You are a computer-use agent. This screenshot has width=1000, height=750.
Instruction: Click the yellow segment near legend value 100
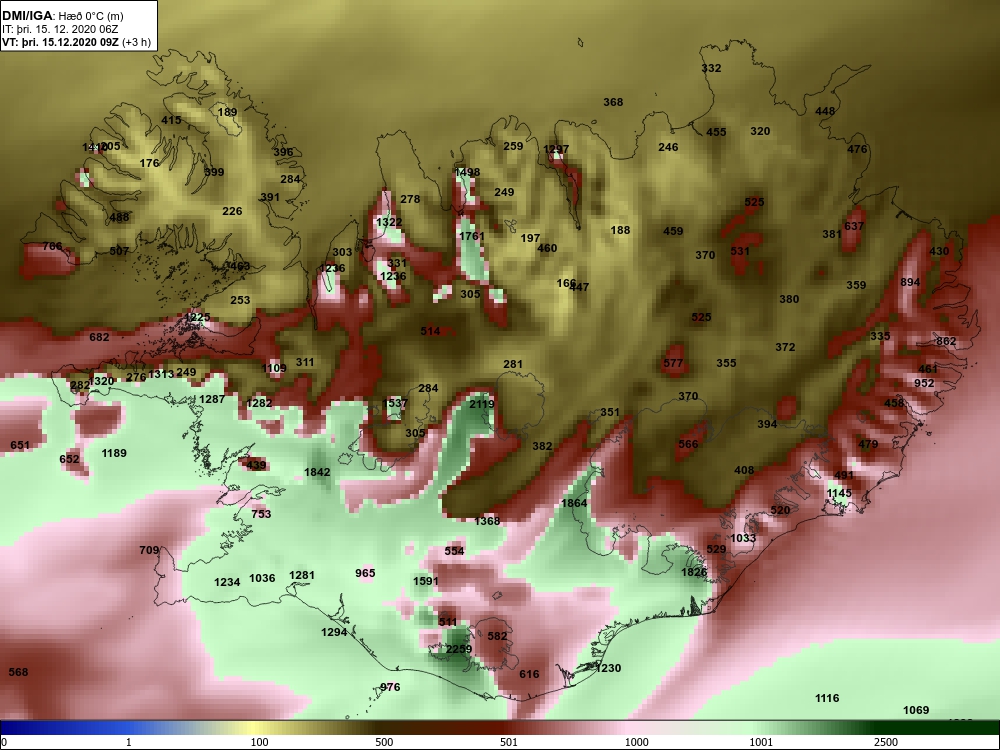[x=255, y=728]
